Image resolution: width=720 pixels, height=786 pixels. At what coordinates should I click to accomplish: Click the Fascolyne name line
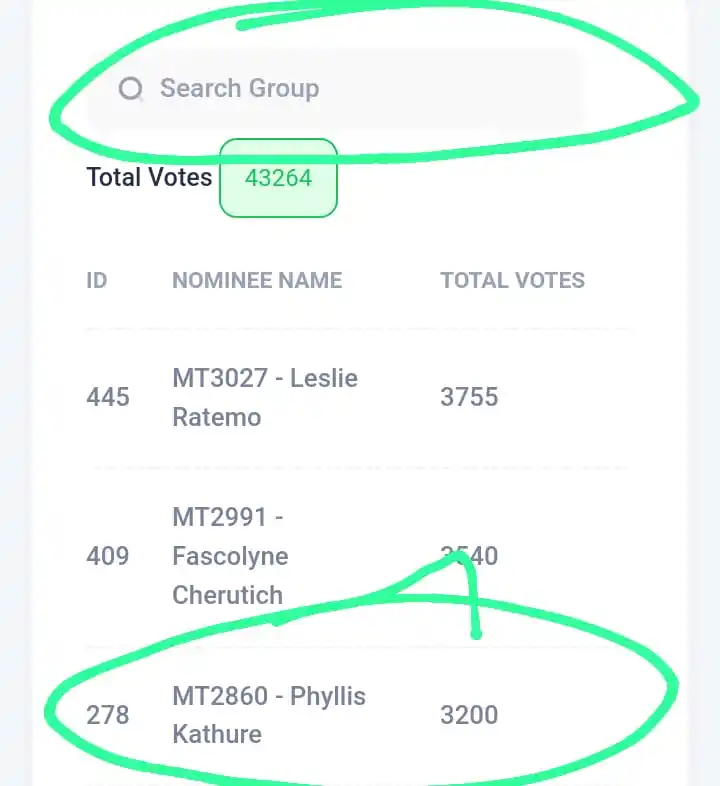[231, 557]
